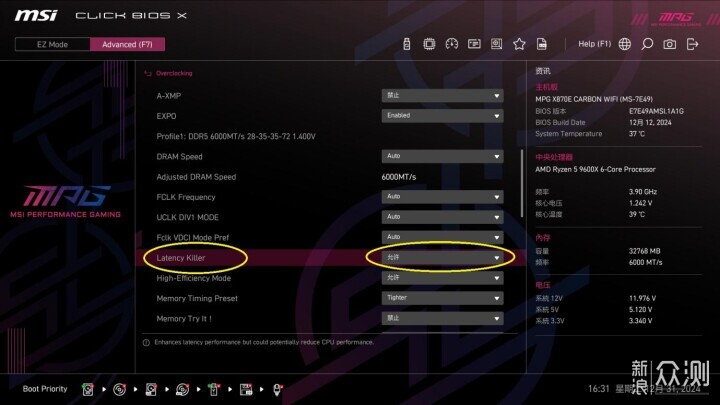Click the 6000MT/s adjusted speed value
720x405 pixels.
pos(399,177)
